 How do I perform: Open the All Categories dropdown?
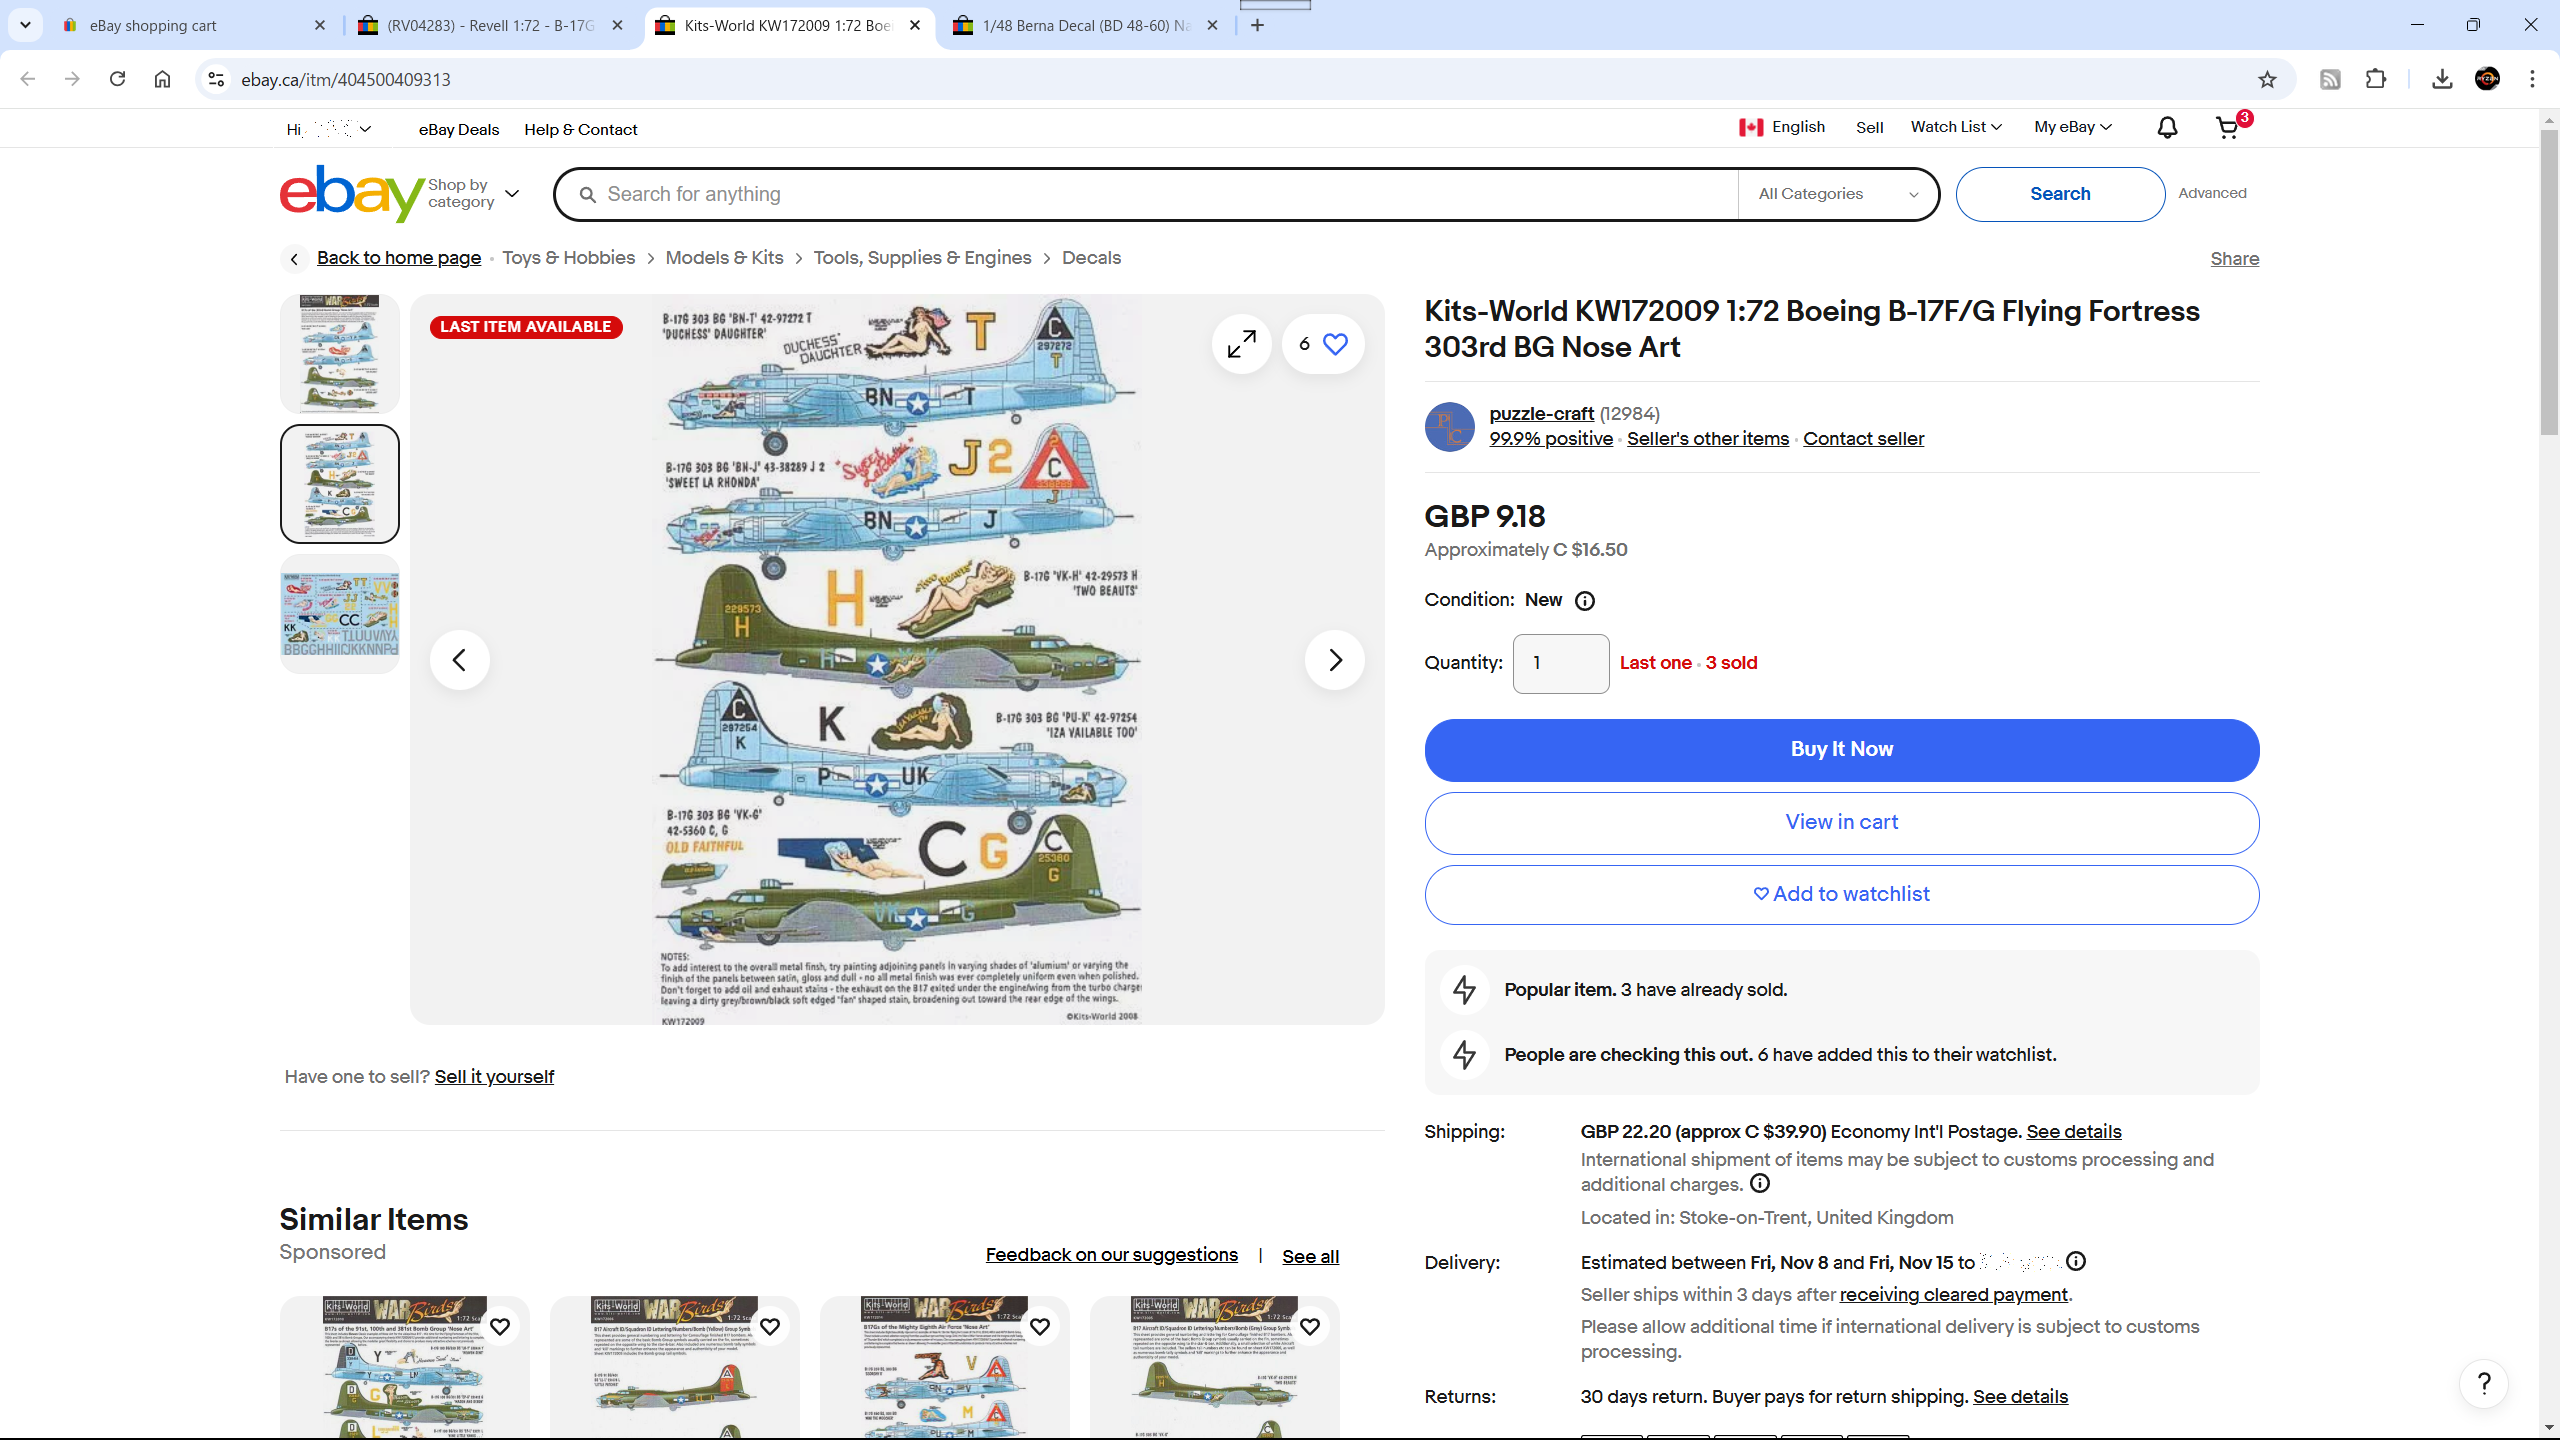(1838, 194)
